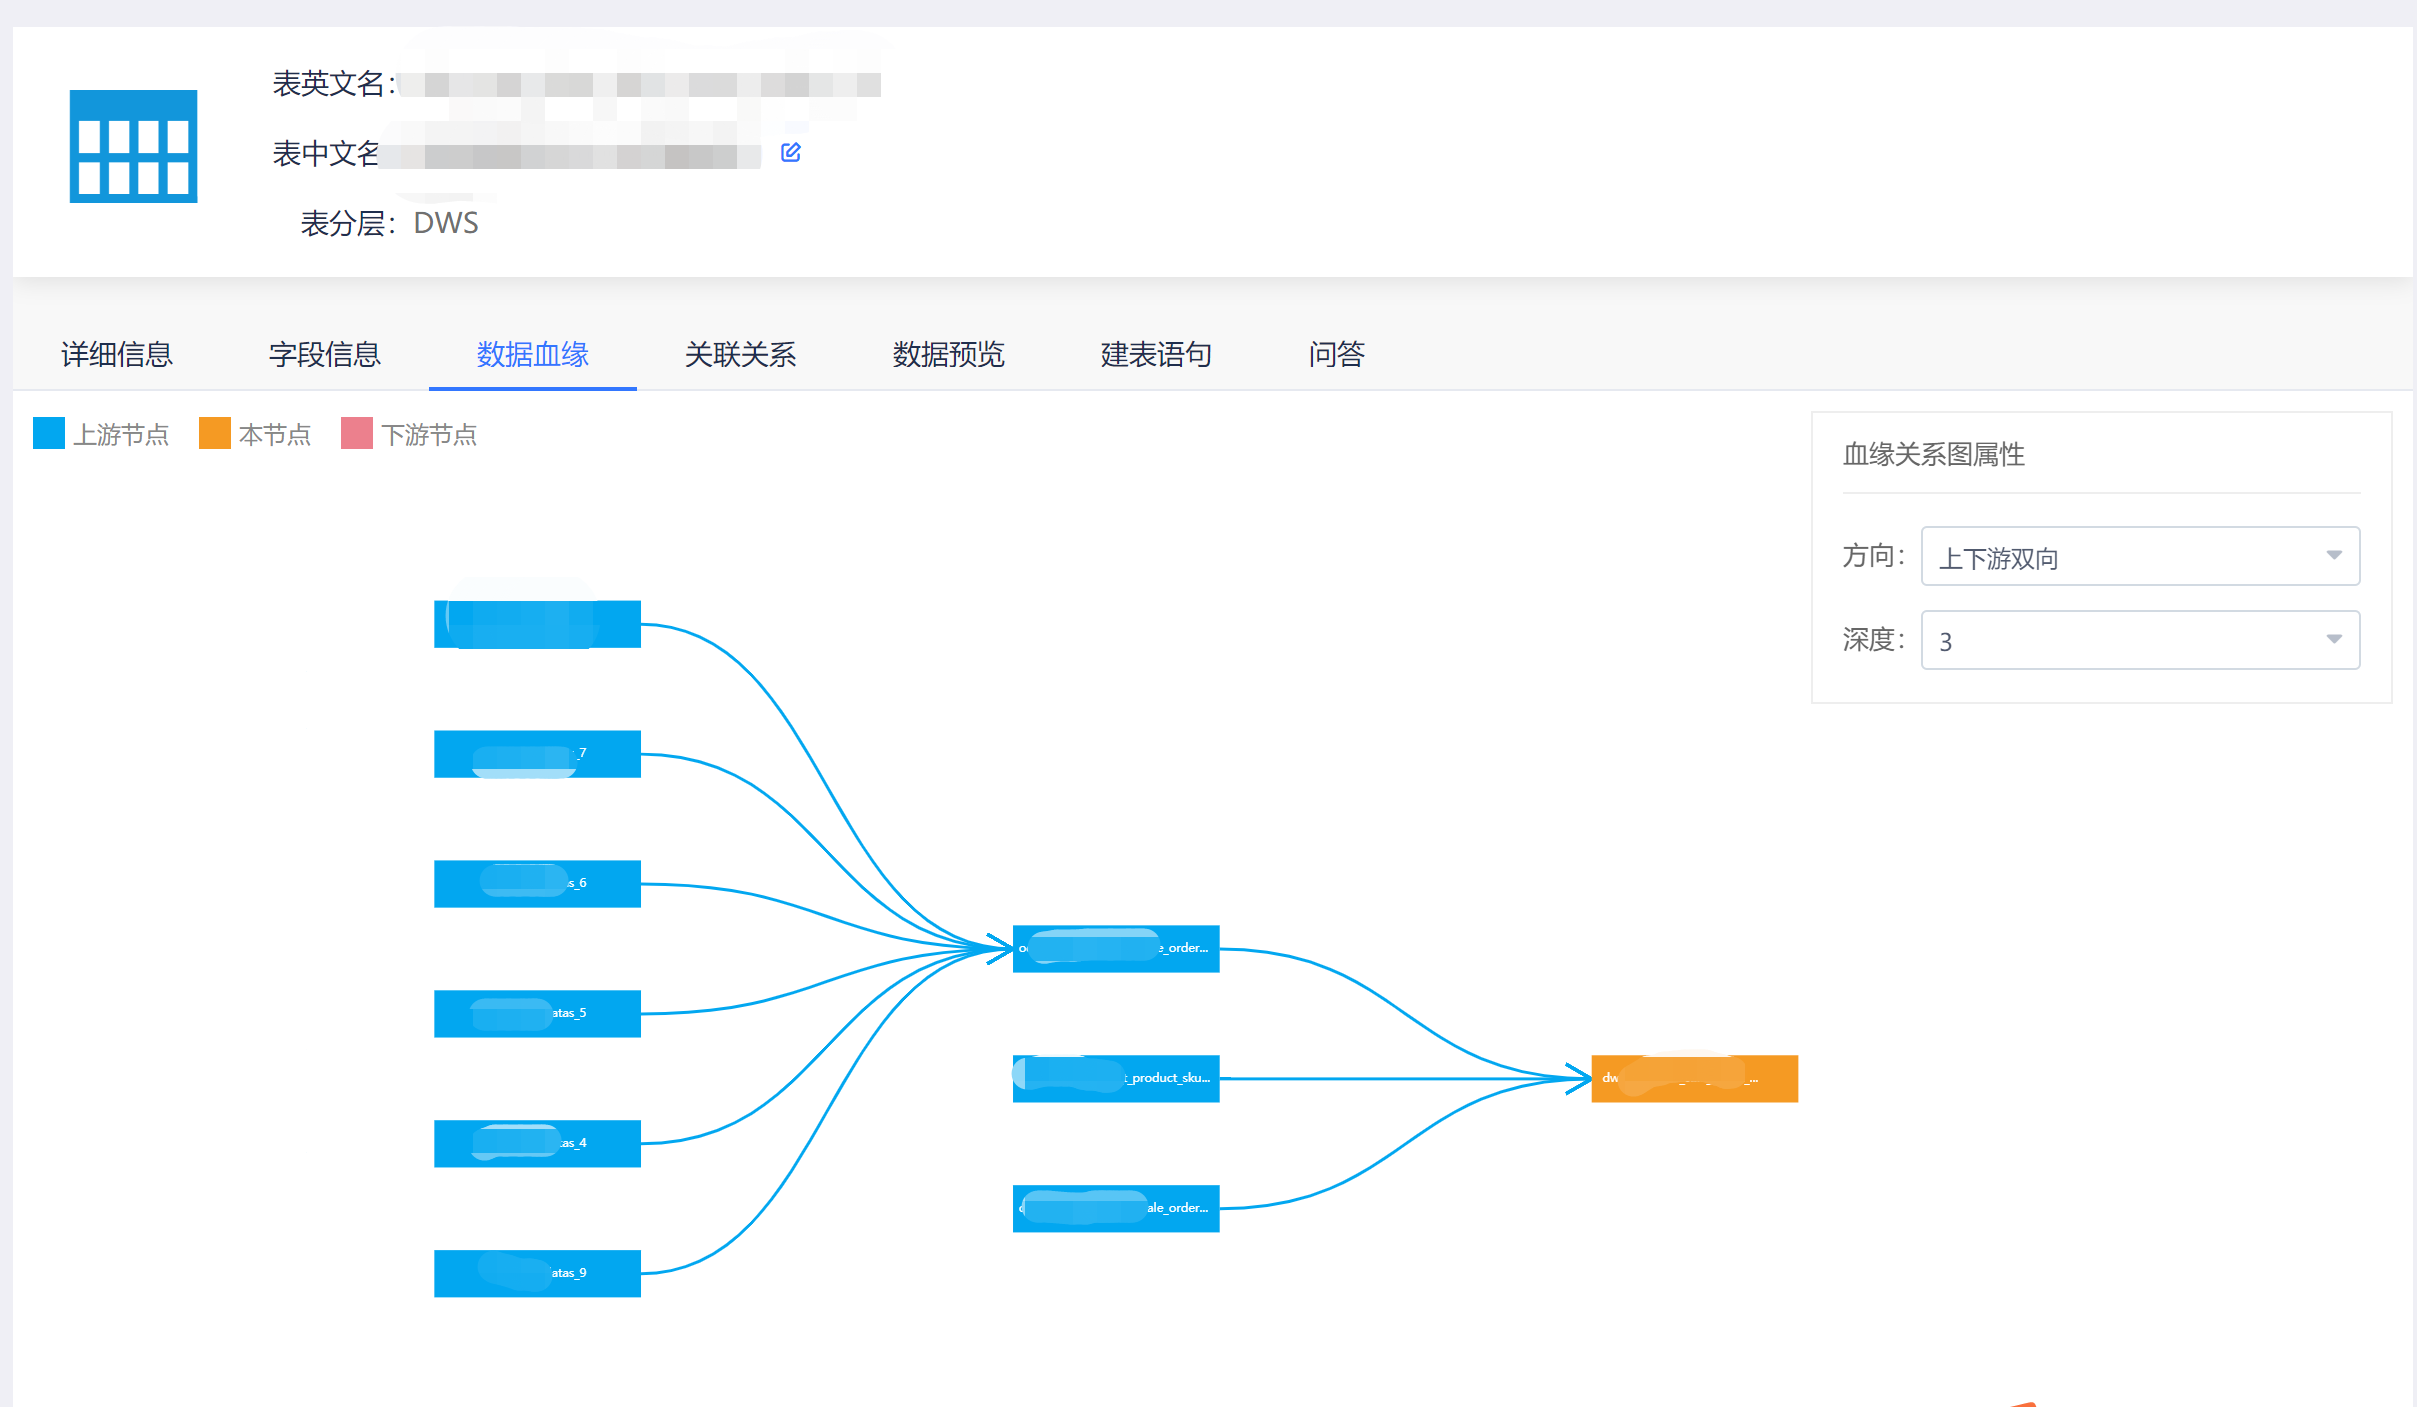Image resolution: width=2417 pixels, height=1407 pixels.
Task: Select the atas_9 node in the graph
Action: click(x=537, y=1272)
